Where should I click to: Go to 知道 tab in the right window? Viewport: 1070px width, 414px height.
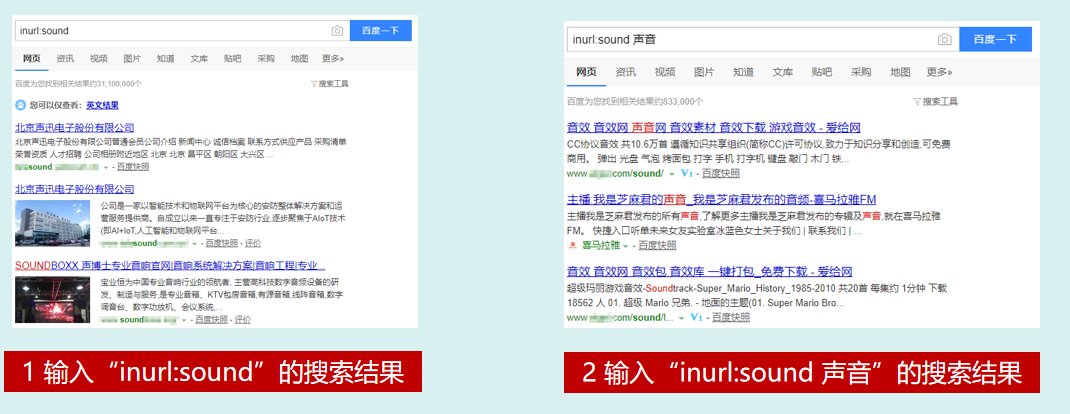pyautogui.click(x=744, y=72)
